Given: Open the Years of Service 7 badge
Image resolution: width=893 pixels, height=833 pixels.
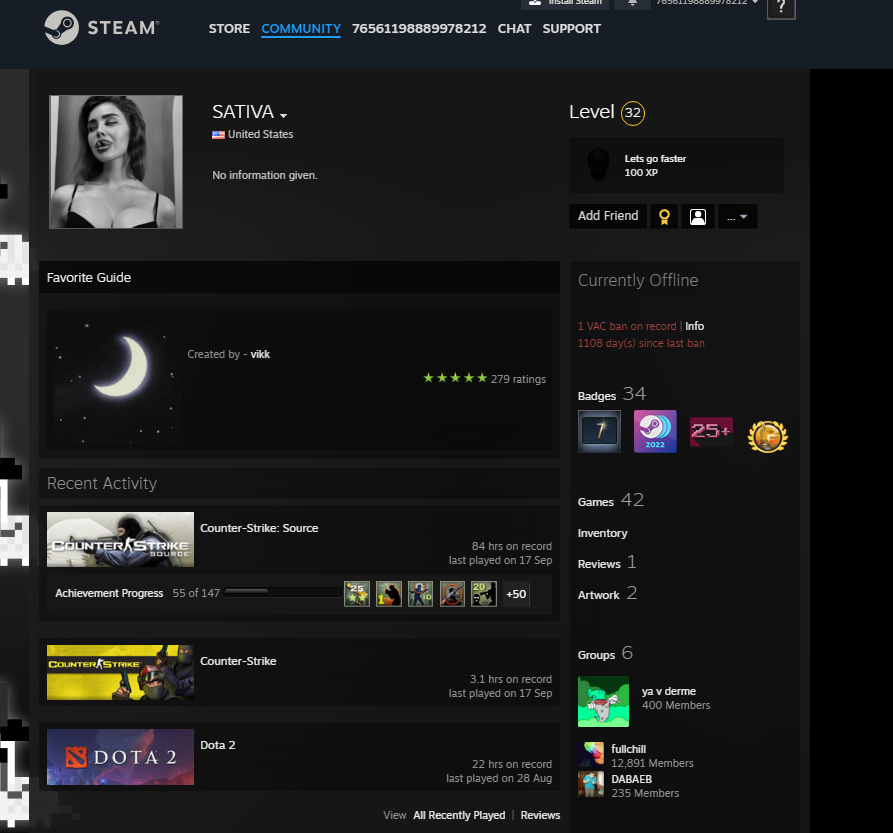Looking at the screenshot, I should click(599, 431).
